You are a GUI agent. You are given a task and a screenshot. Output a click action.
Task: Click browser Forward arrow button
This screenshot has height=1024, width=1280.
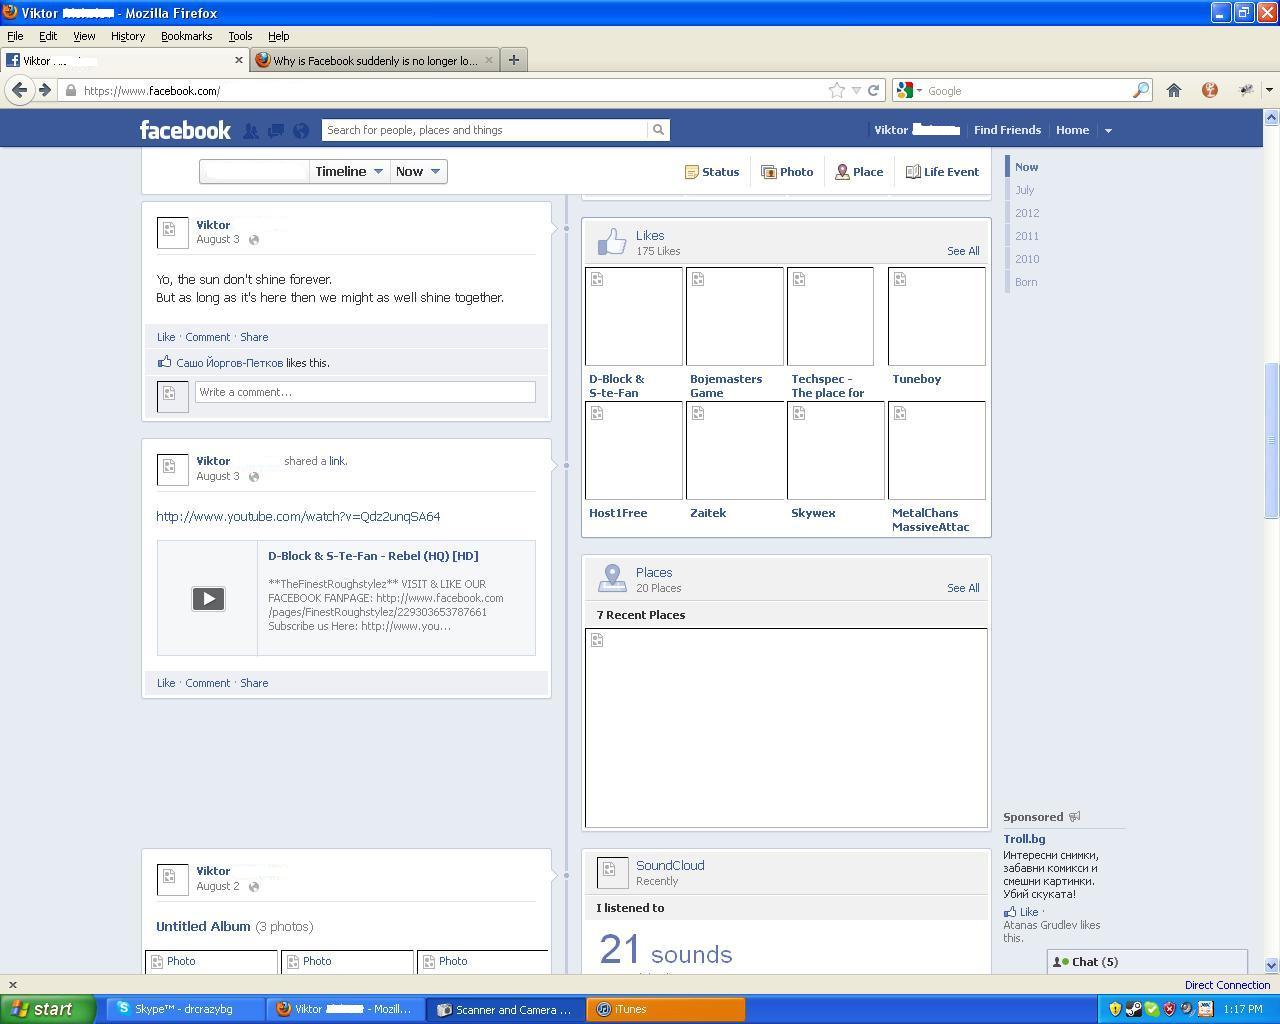[x=44, y=90]
